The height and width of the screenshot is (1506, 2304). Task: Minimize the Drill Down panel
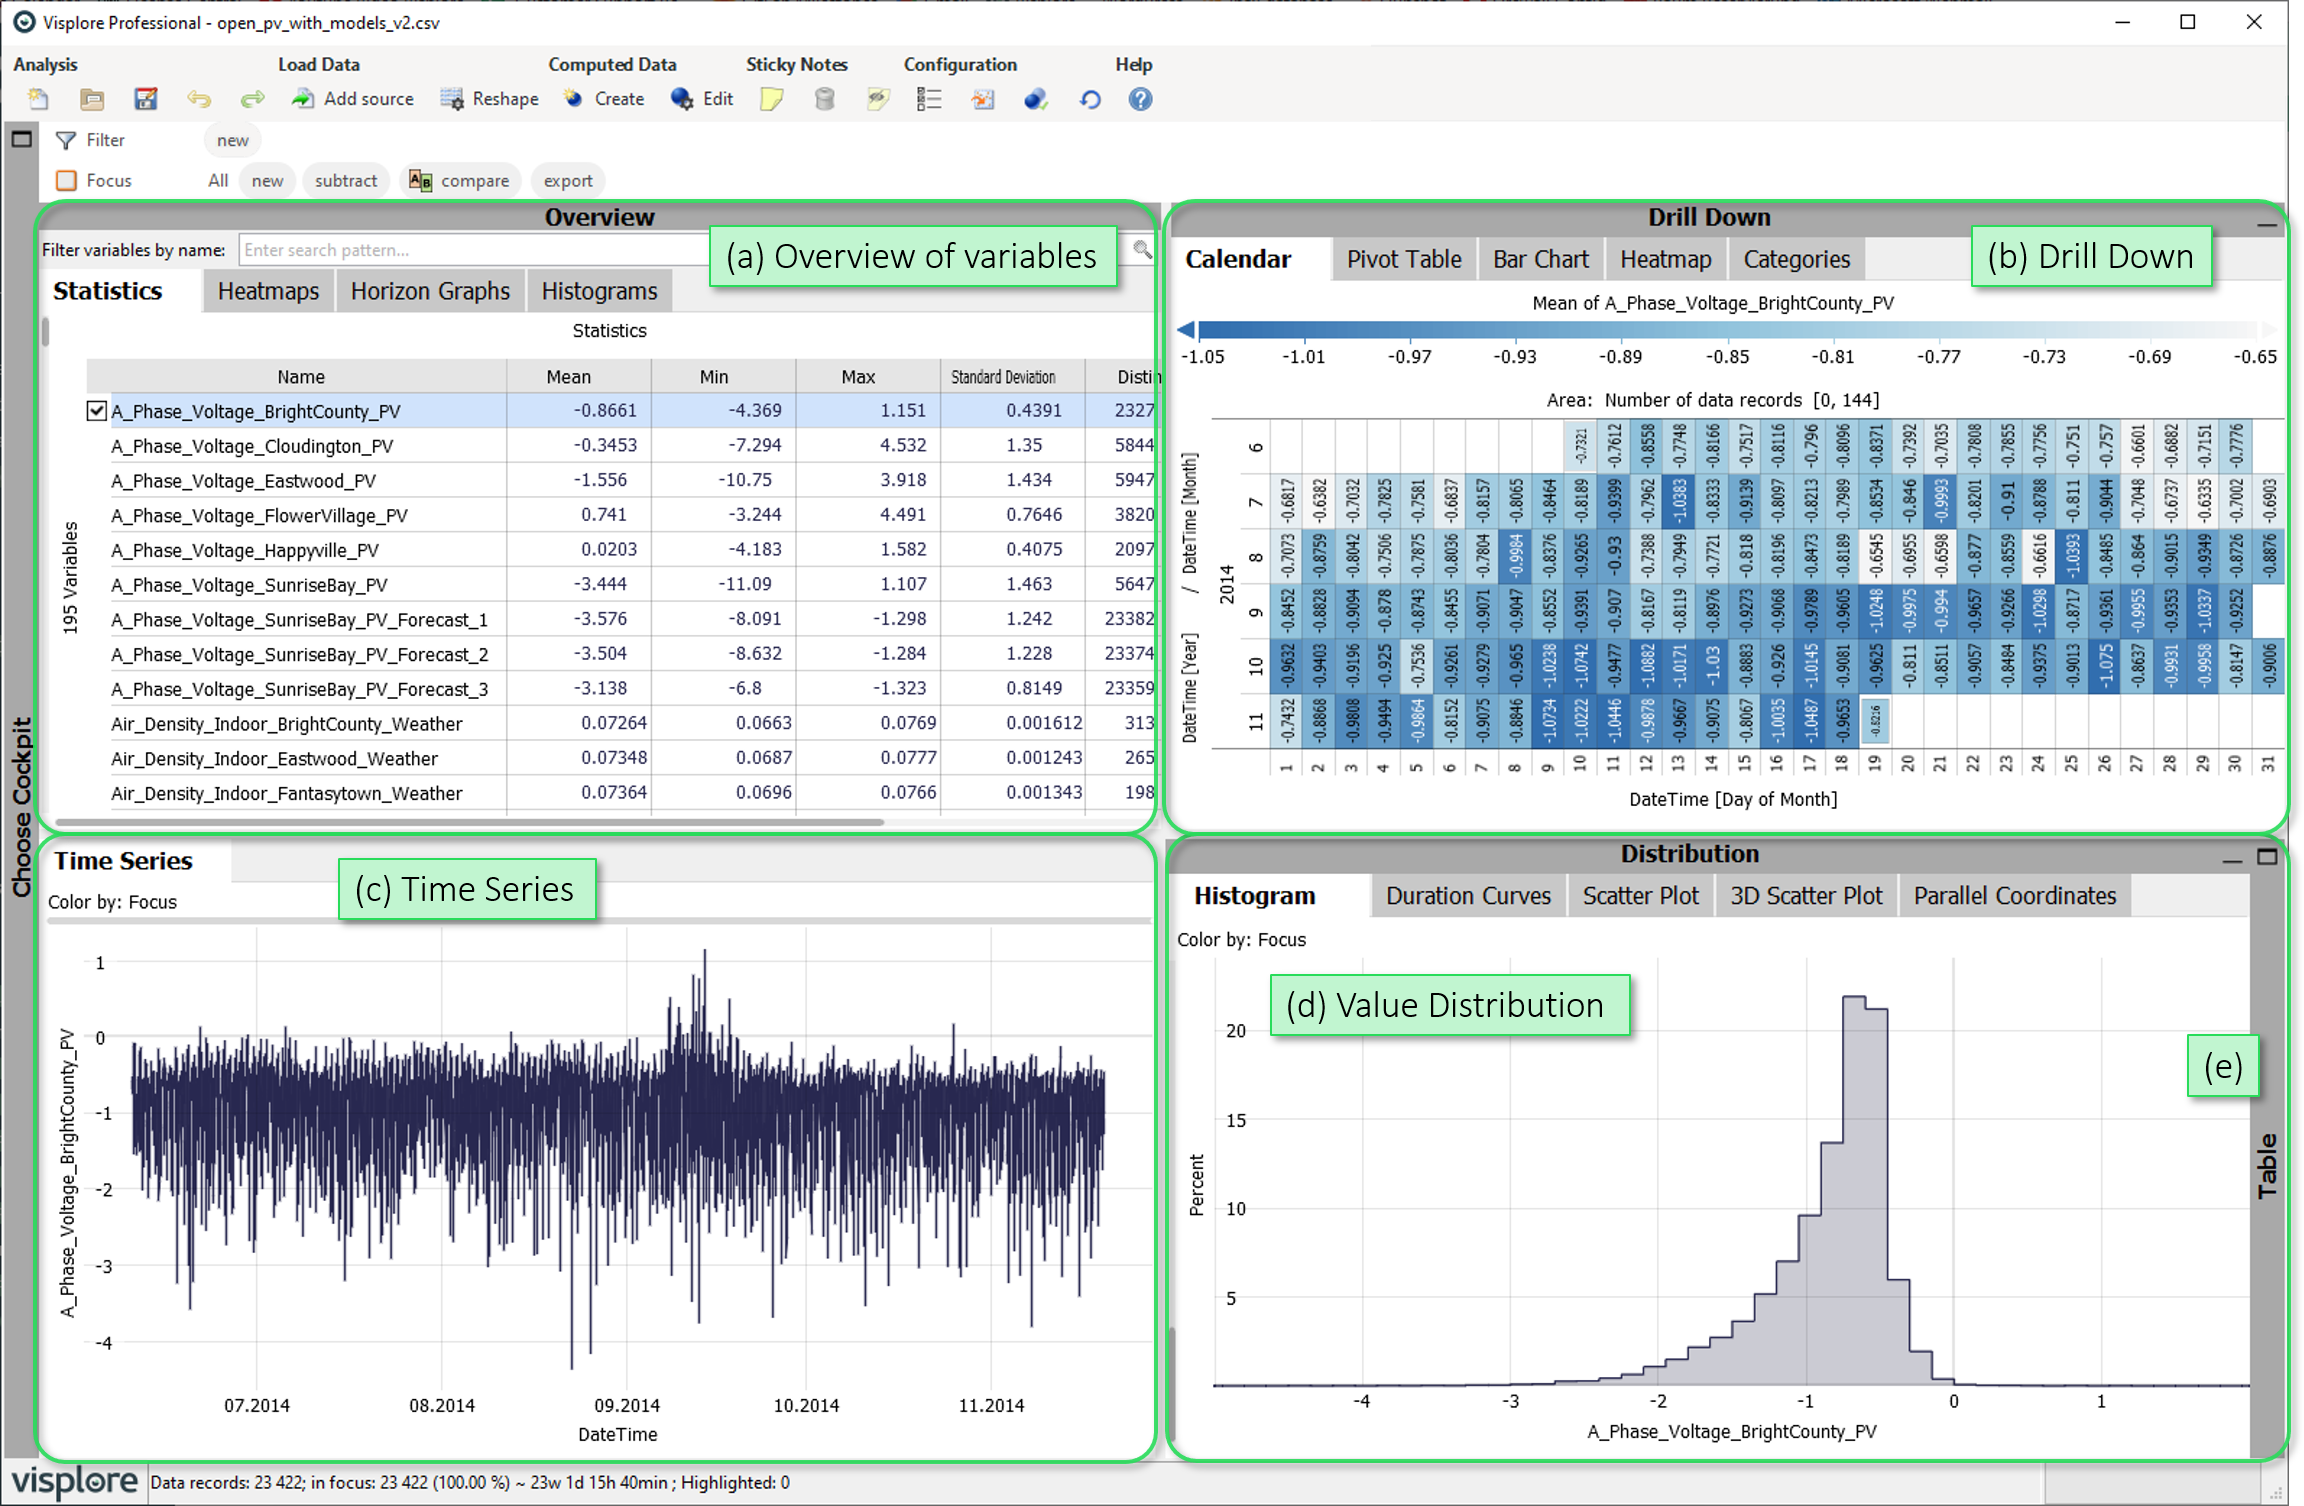tap(2266, 226)
